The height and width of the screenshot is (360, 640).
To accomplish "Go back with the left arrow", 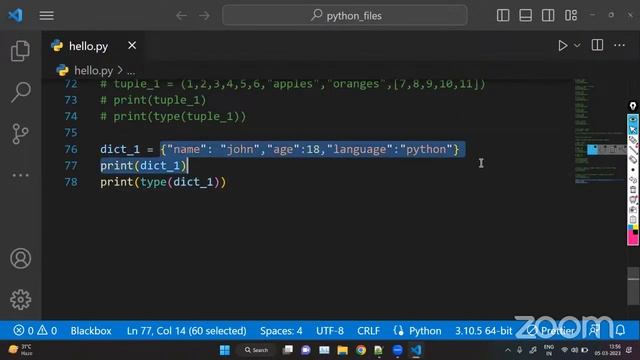I will (x=181, y=16).
